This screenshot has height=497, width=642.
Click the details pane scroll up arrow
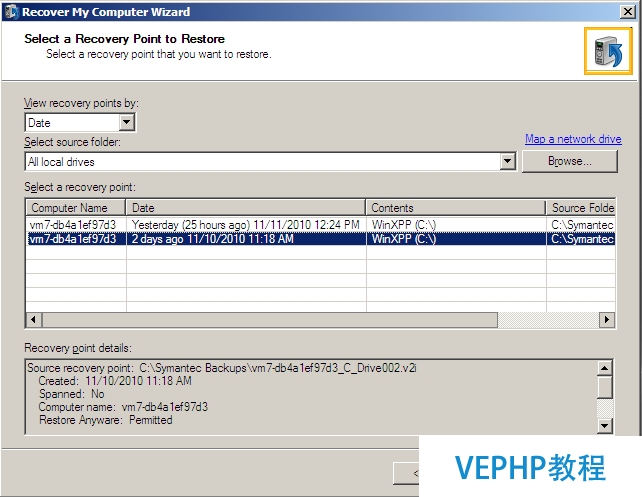[x=605, y=368]
